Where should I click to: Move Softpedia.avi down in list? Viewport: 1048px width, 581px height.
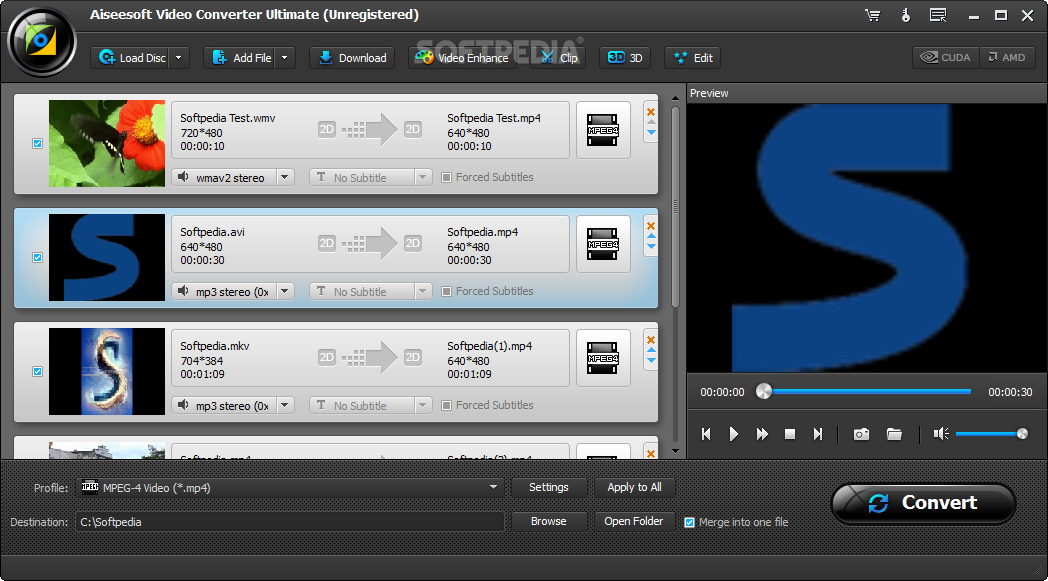pyautogui.click(x=651, y=247)
